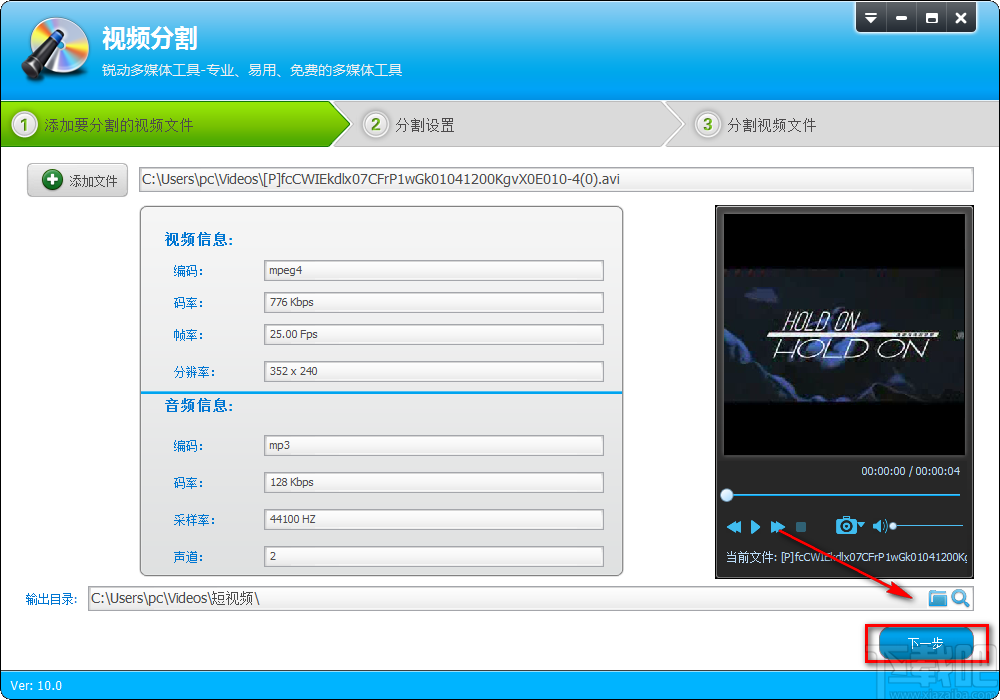Click the Ver: 10.0 status text
The height and width of the screenshot is (700, 1000).
[x=36, y=686]
